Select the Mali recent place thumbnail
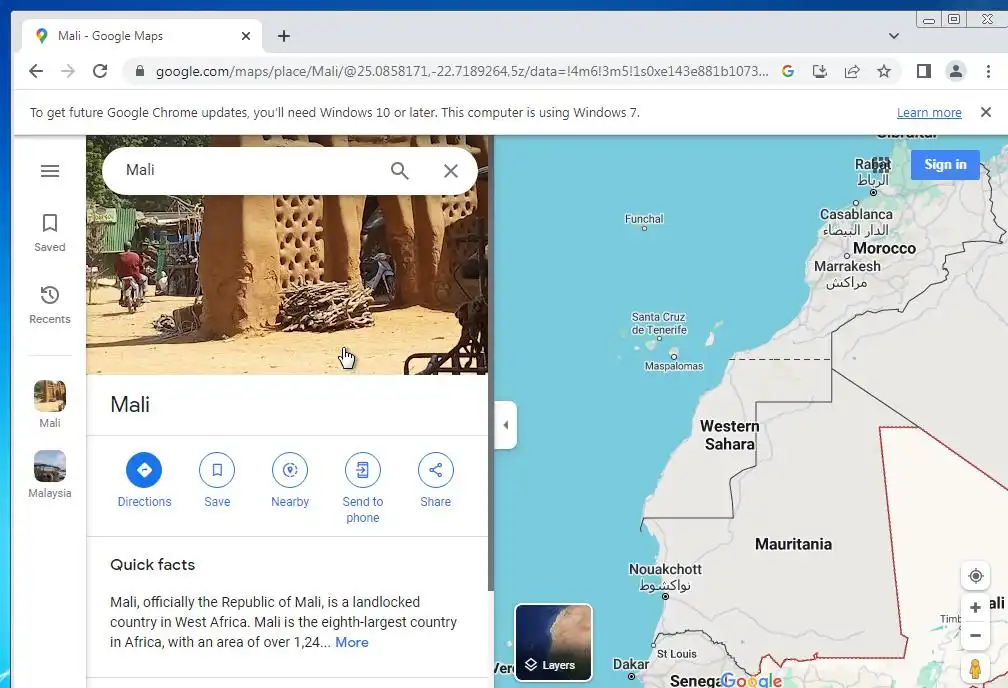Viewport: 1008px width, 688px height. click(50, 404)
